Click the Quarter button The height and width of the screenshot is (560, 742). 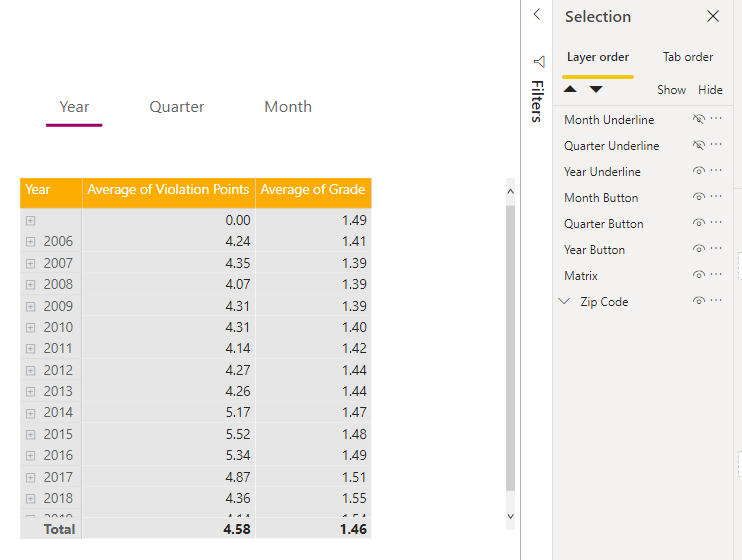(177, 107)
